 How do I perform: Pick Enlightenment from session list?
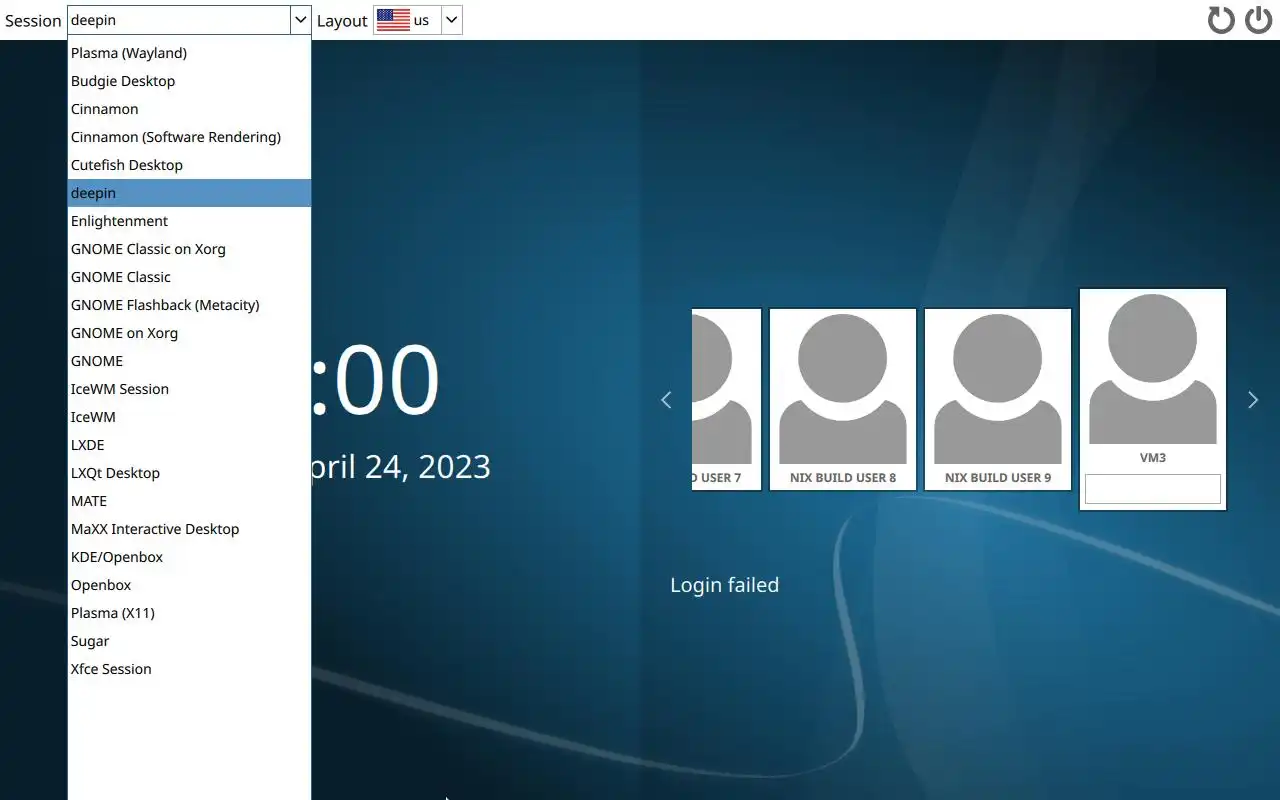click(x=189, y=221)
